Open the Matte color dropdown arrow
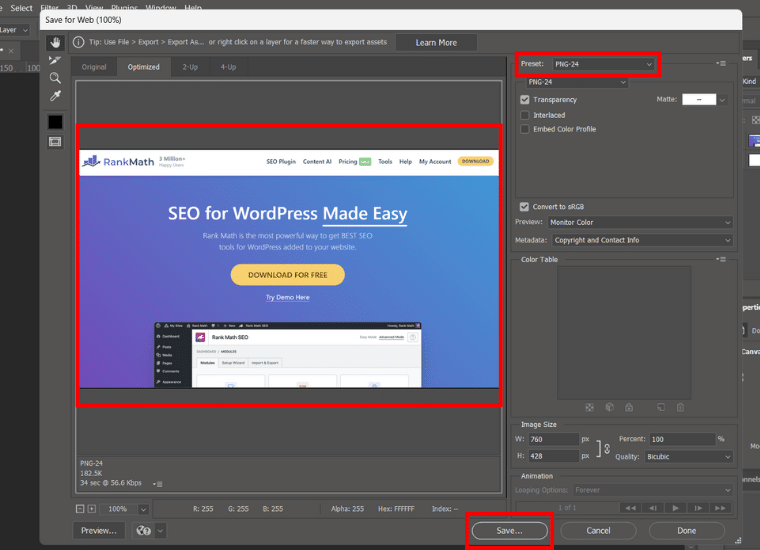 722,100
